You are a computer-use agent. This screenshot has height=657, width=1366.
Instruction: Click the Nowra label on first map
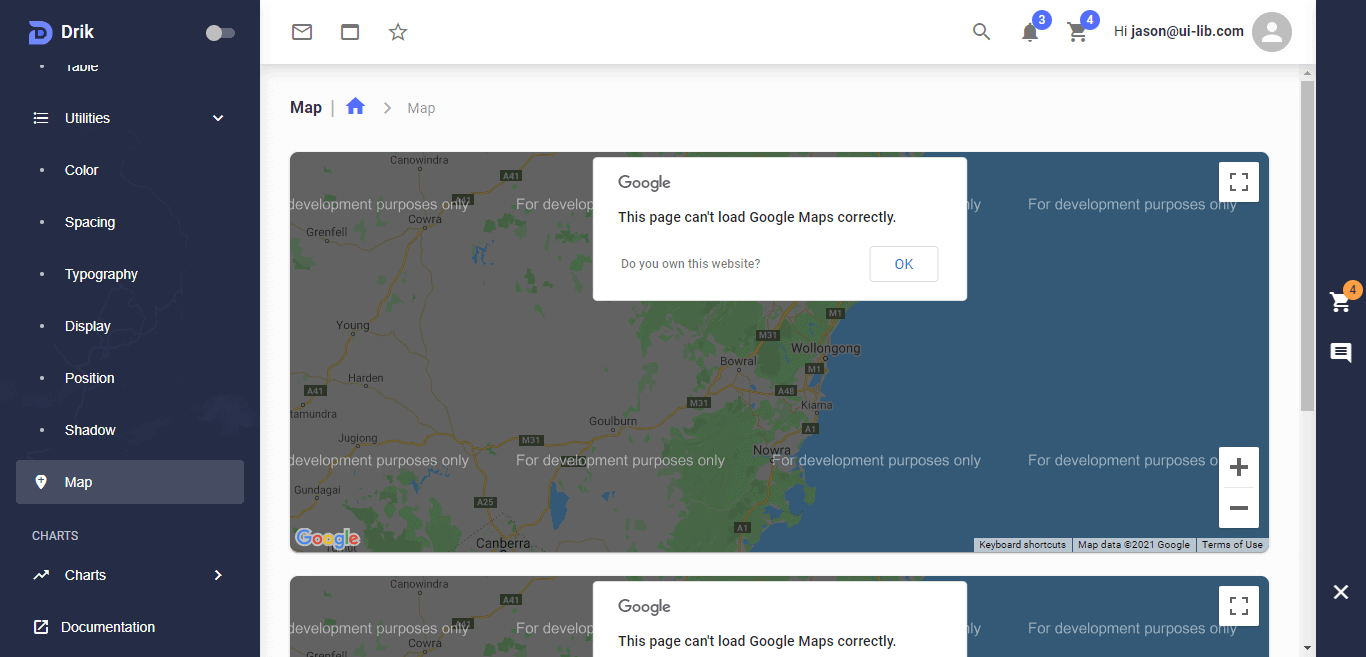[x=772, y=450]
